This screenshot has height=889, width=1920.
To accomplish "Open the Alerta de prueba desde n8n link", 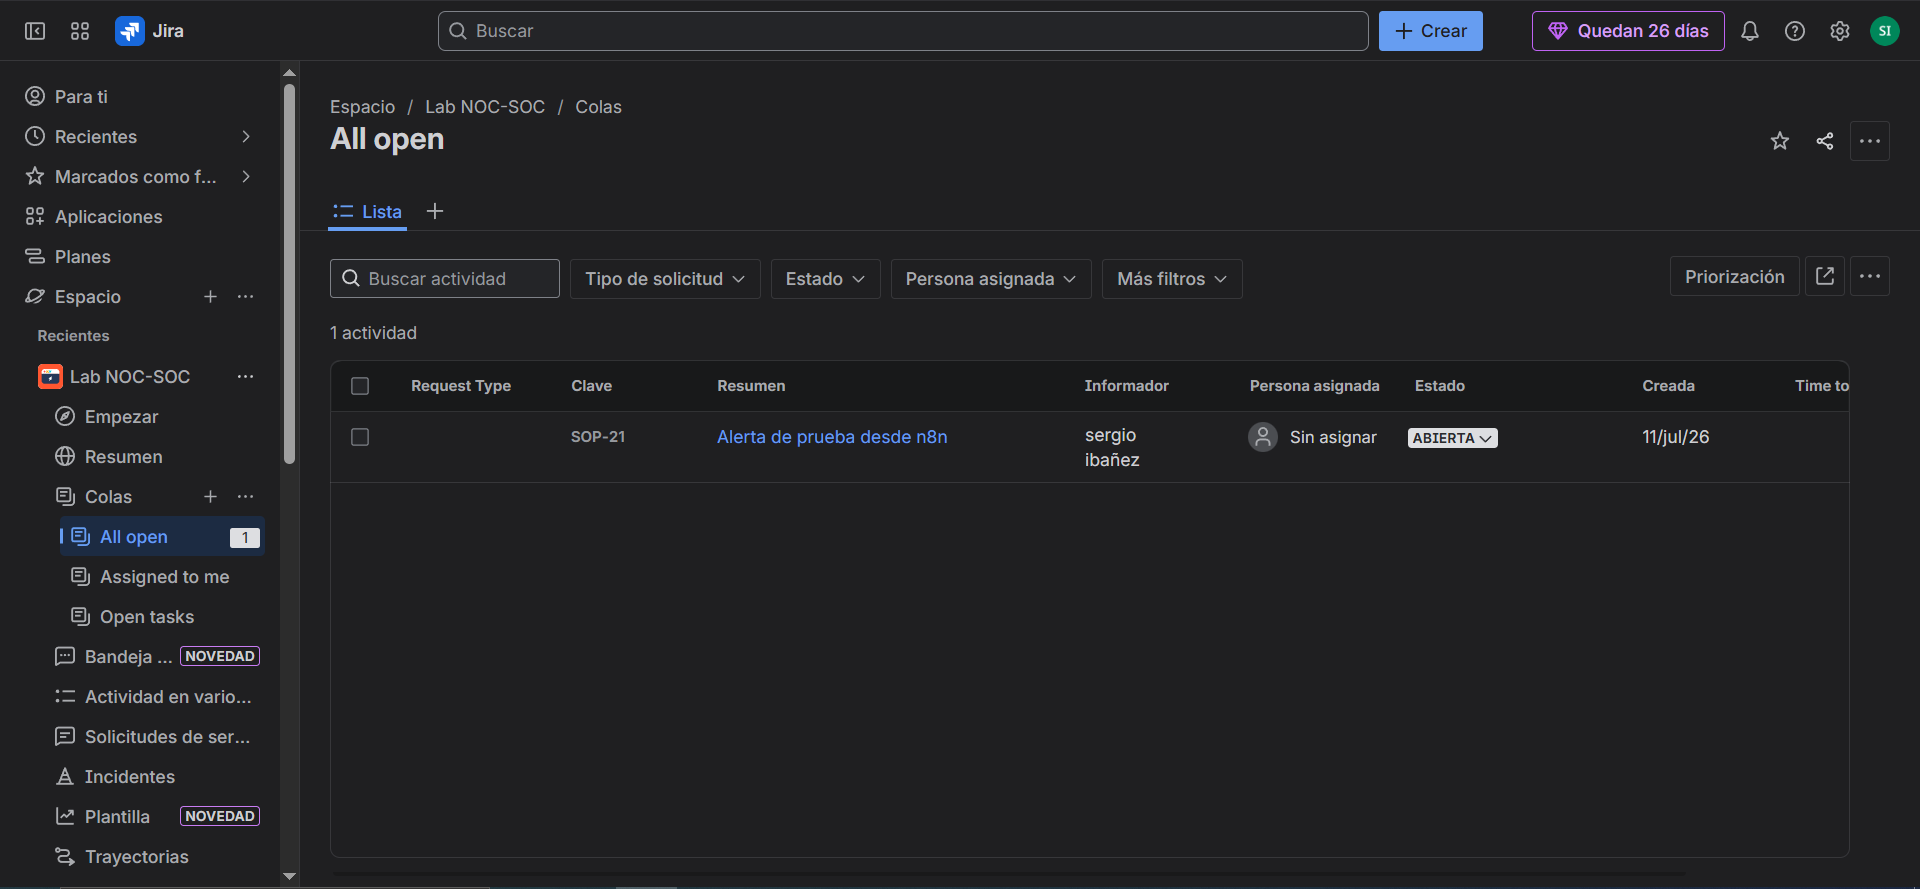I will pos(832,437).
